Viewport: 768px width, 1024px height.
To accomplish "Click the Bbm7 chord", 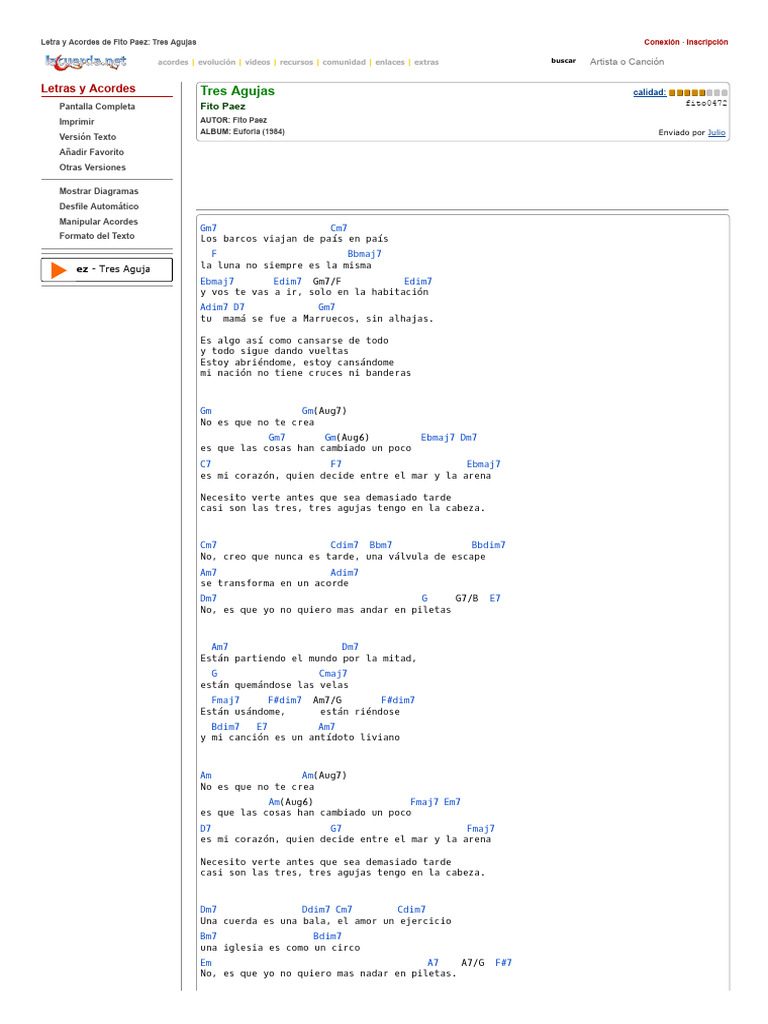I will (381, 545).
